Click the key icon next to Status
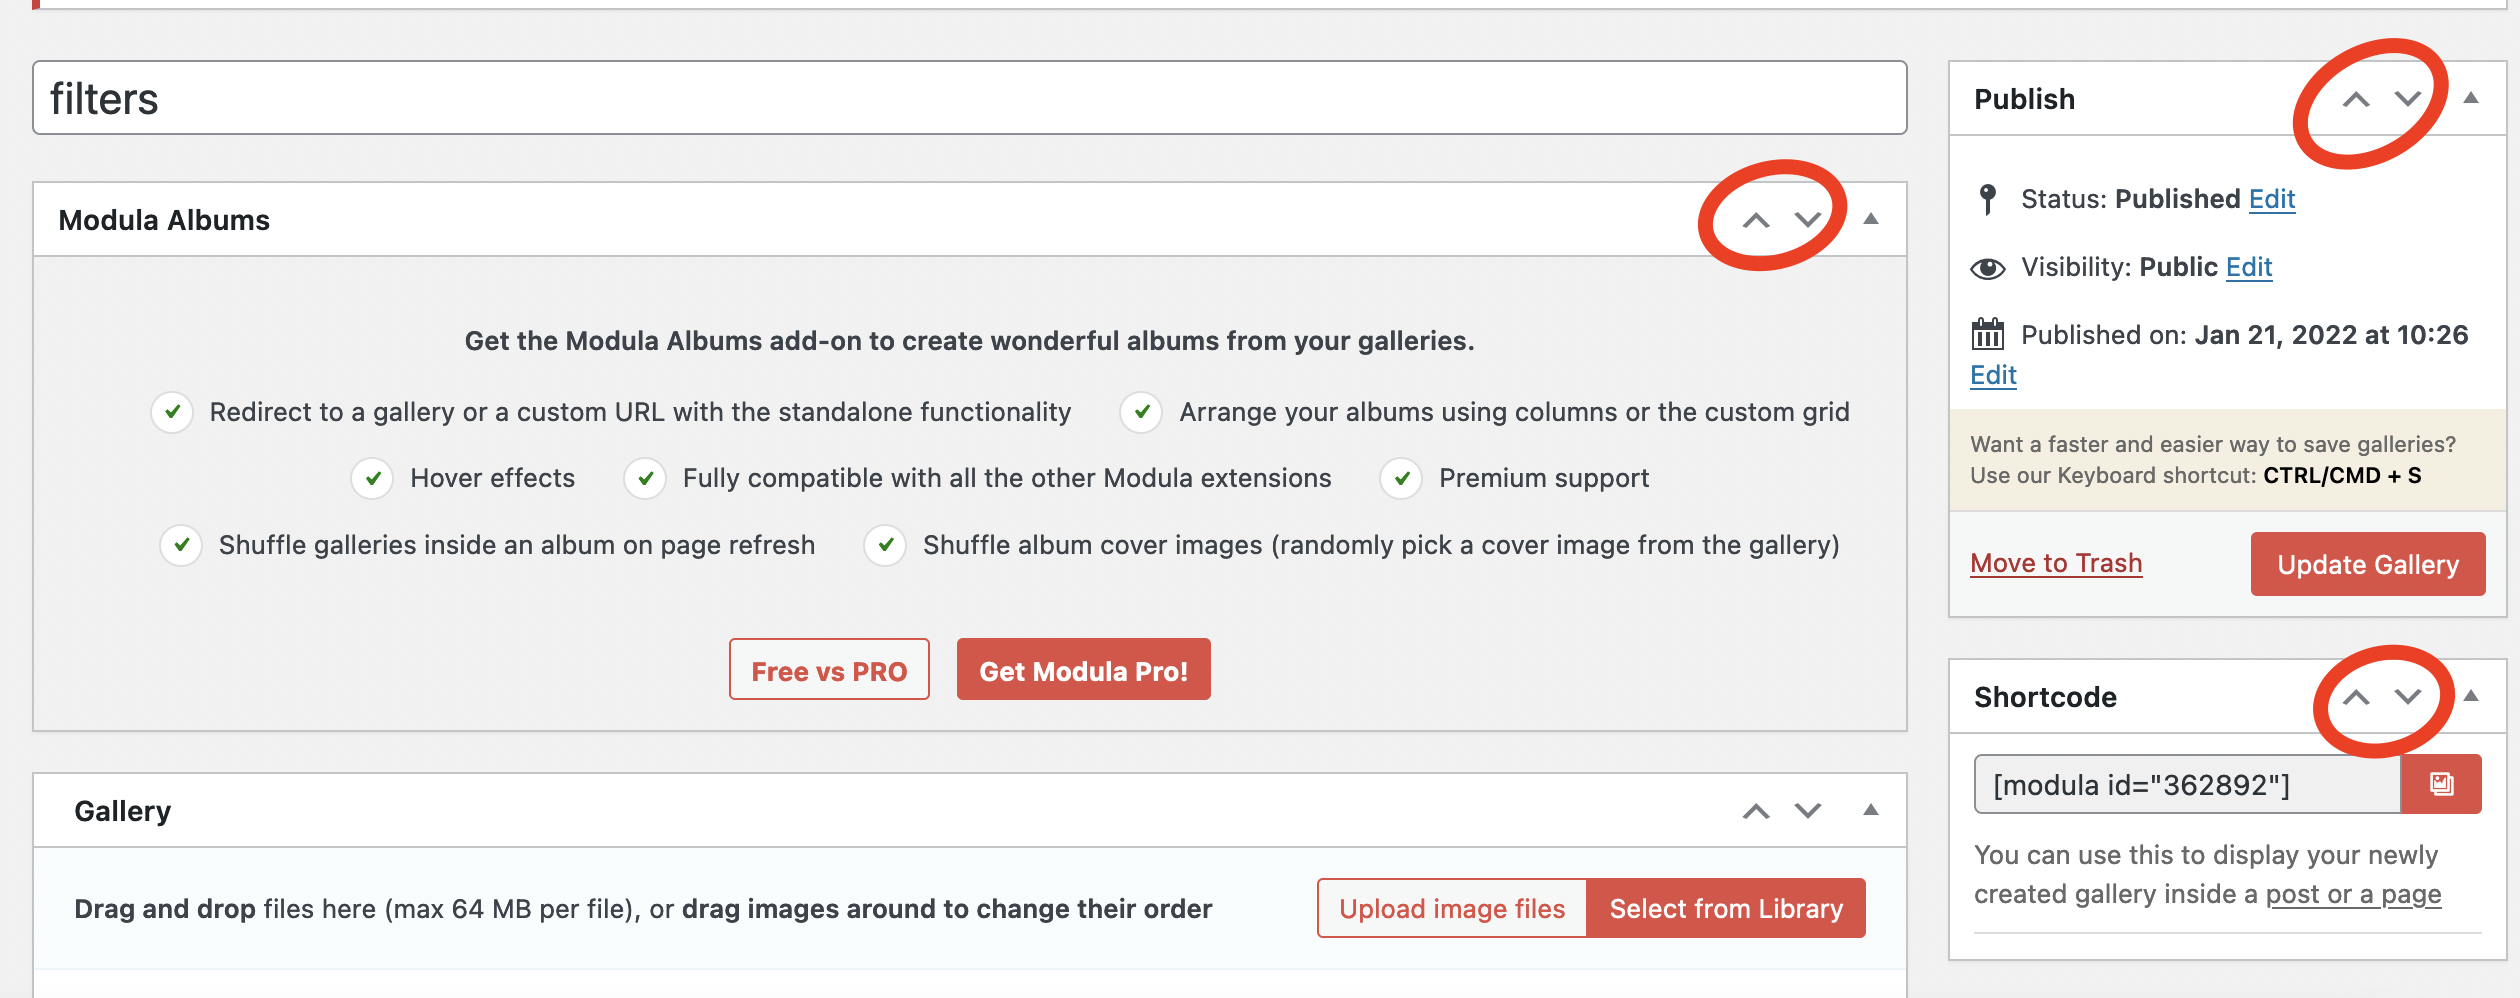The width and height of the screenshot is (2520, 998). coord(1988,200)
